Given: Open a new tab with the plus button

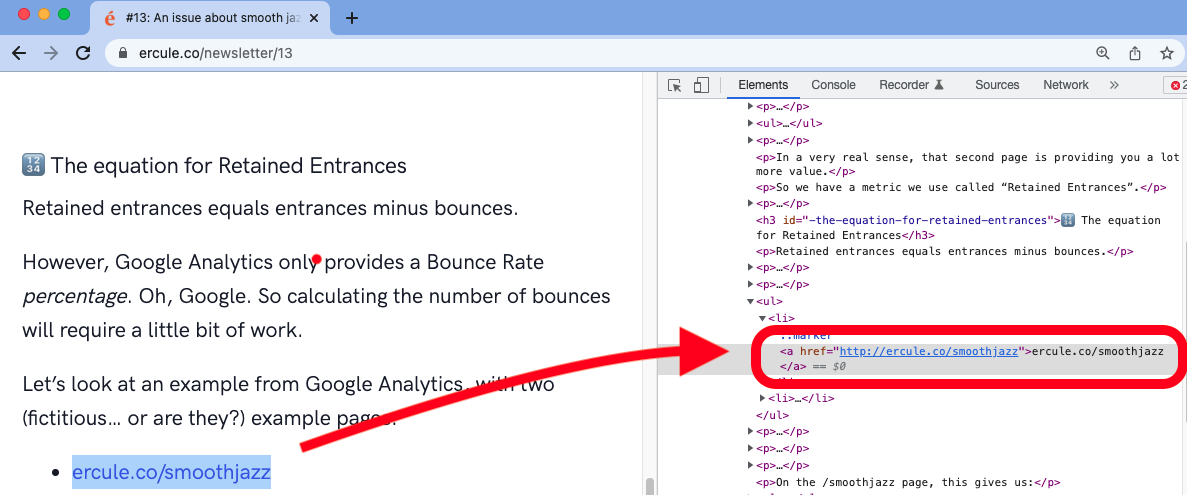Looking at the screenshot, I should click(351, 18).
